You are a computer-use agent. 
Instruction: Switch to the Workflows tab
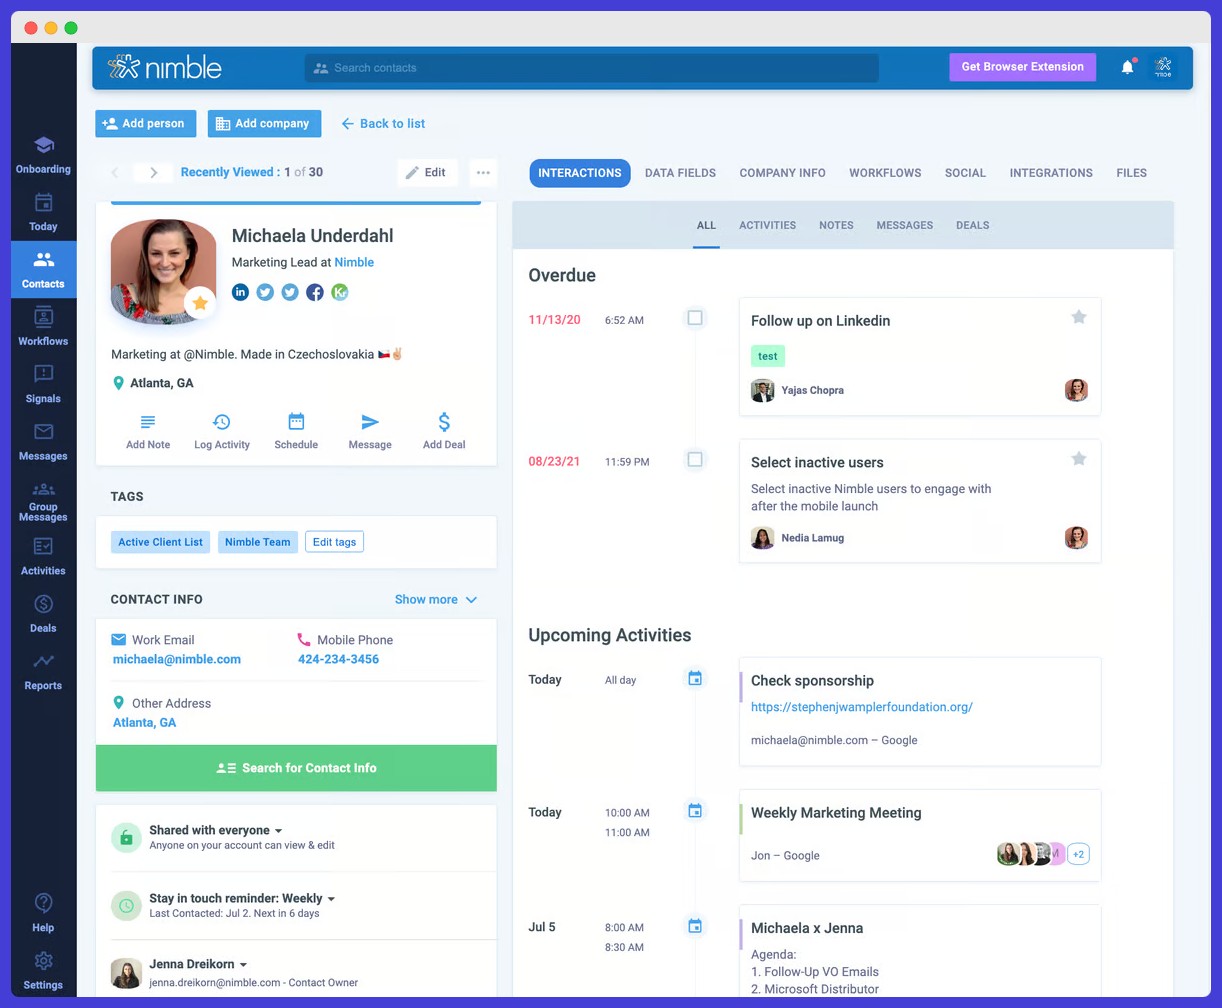click(885, 173)
